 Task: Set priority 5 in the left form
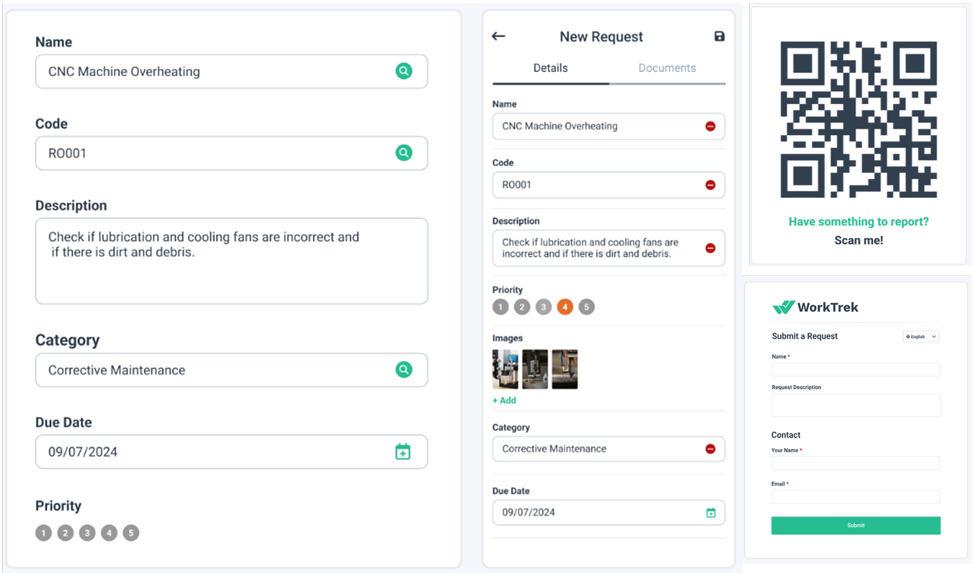coord(131,533)
